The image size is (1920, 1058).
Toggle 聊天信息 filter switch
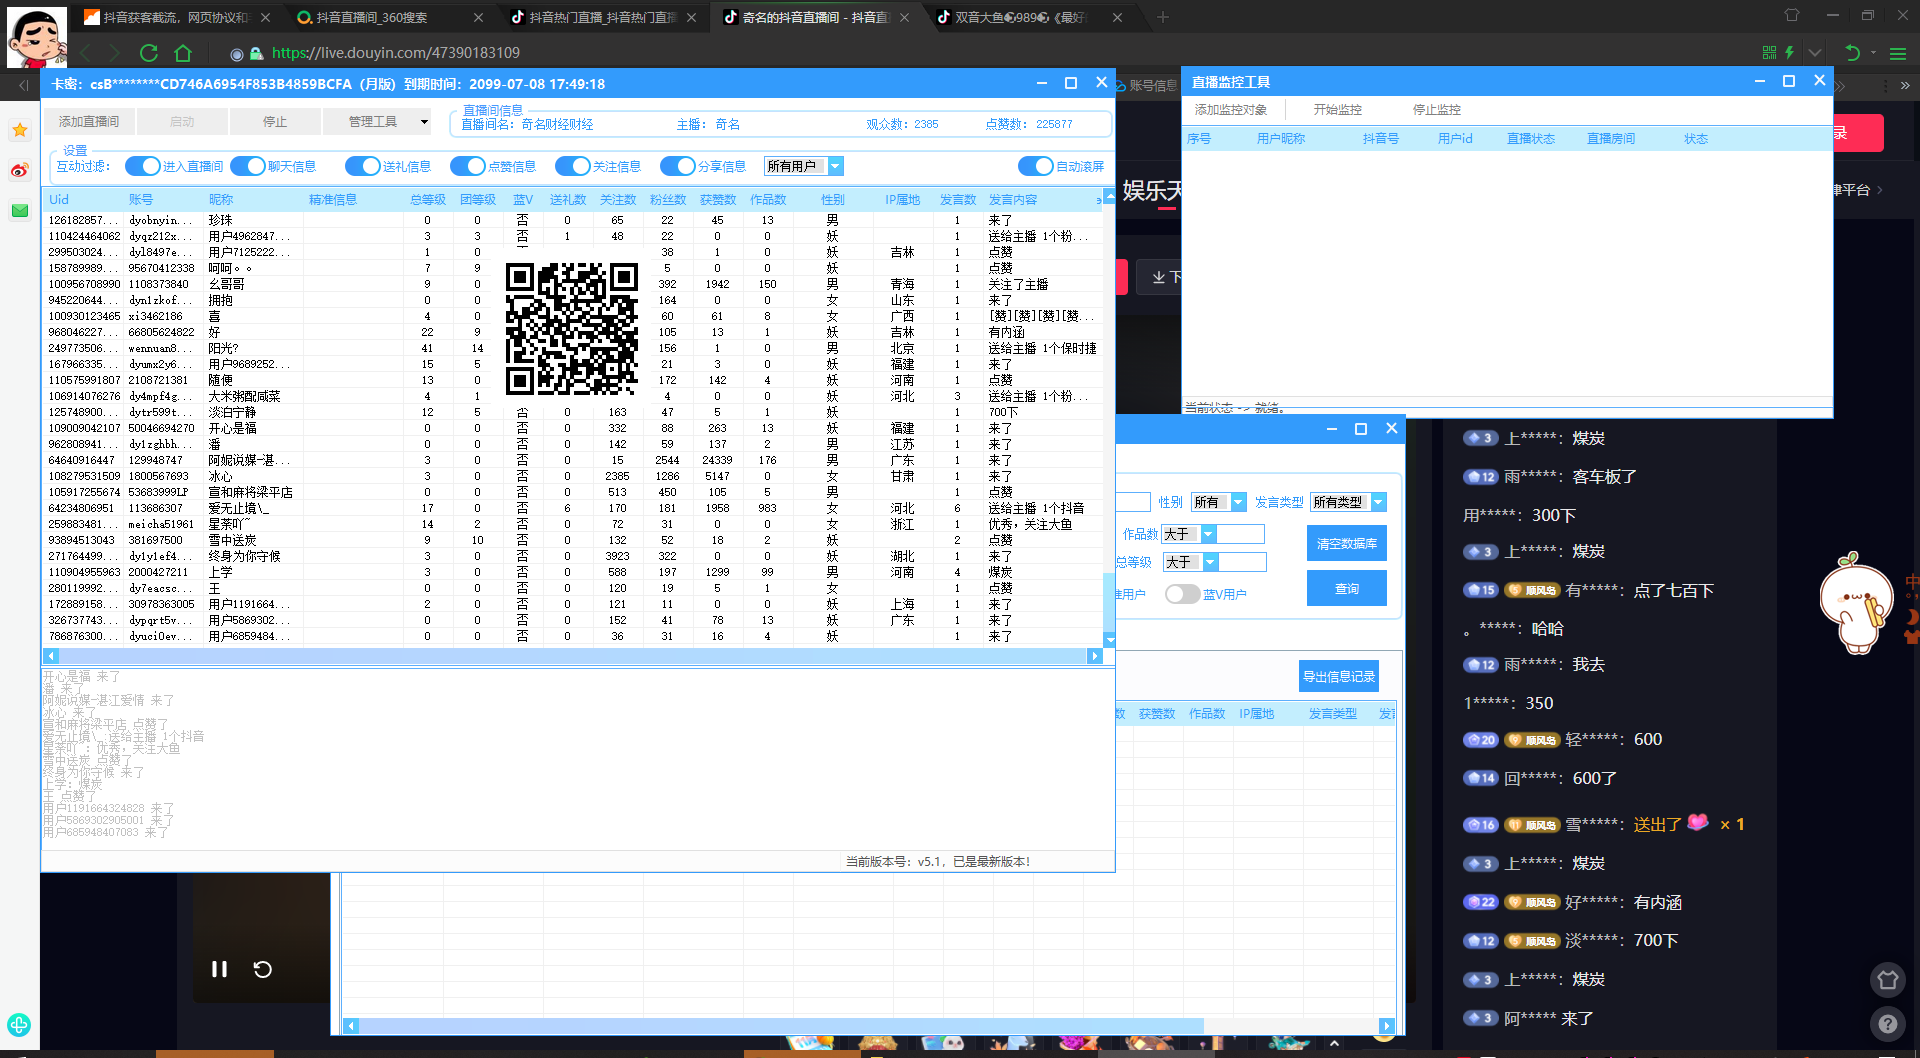coord(247,166)
